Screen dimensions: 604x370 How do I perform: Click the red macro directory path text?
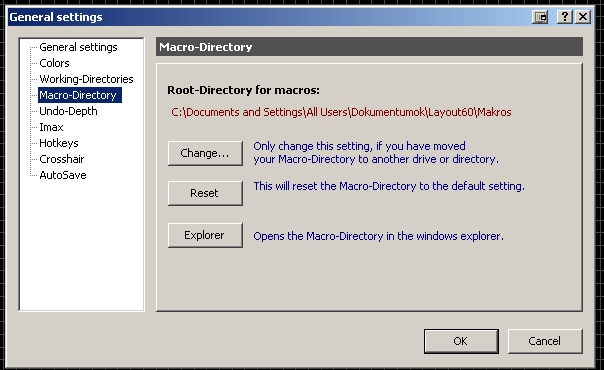[341, 112]
